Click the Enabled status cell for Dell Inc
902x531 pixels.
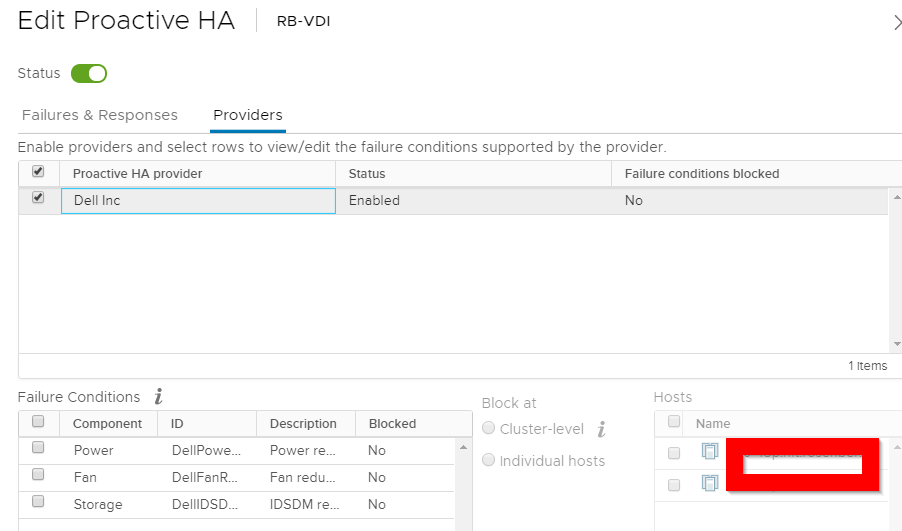tap(473, 201)
